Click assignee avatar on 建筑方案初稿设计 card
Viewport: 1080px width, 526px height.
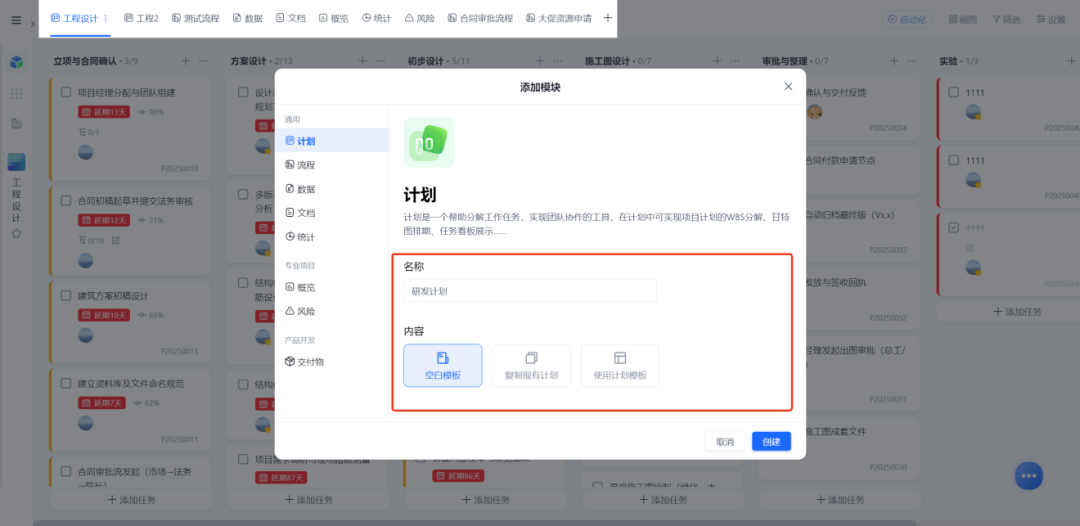pyautogui.click(x=85, y=335)
